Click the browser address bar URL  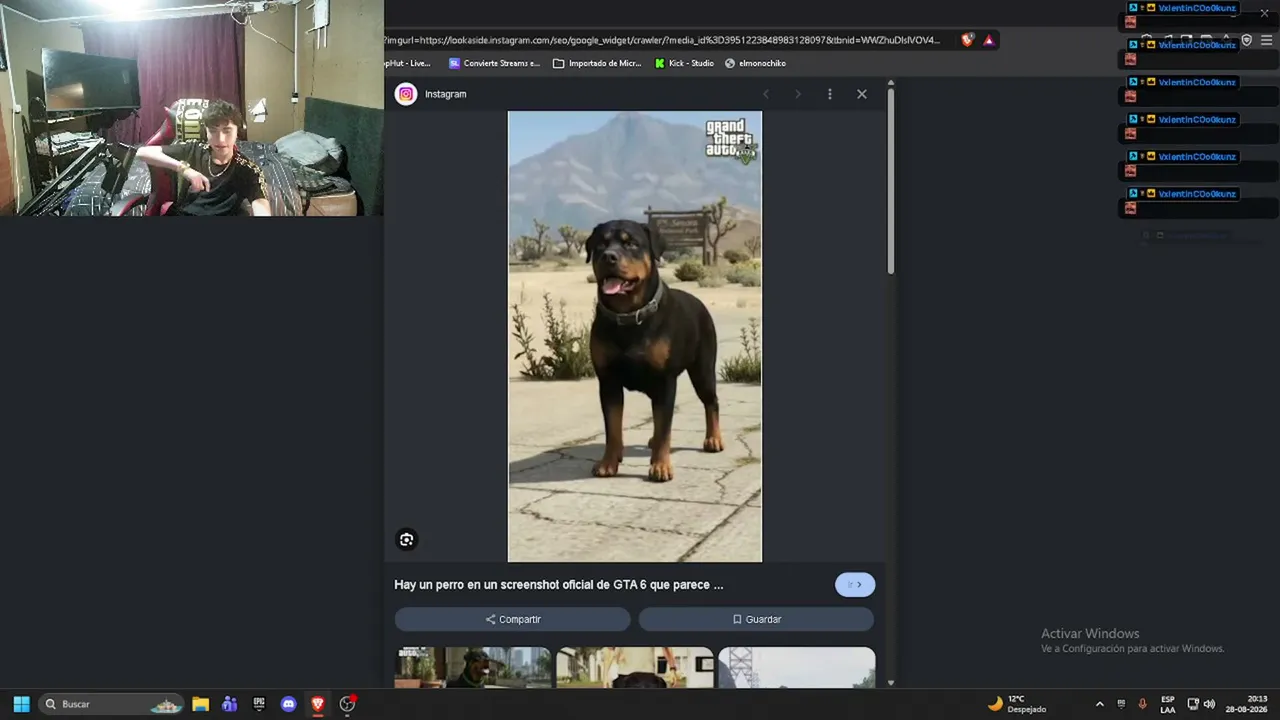pyautogui.click(x=662, y=40)
